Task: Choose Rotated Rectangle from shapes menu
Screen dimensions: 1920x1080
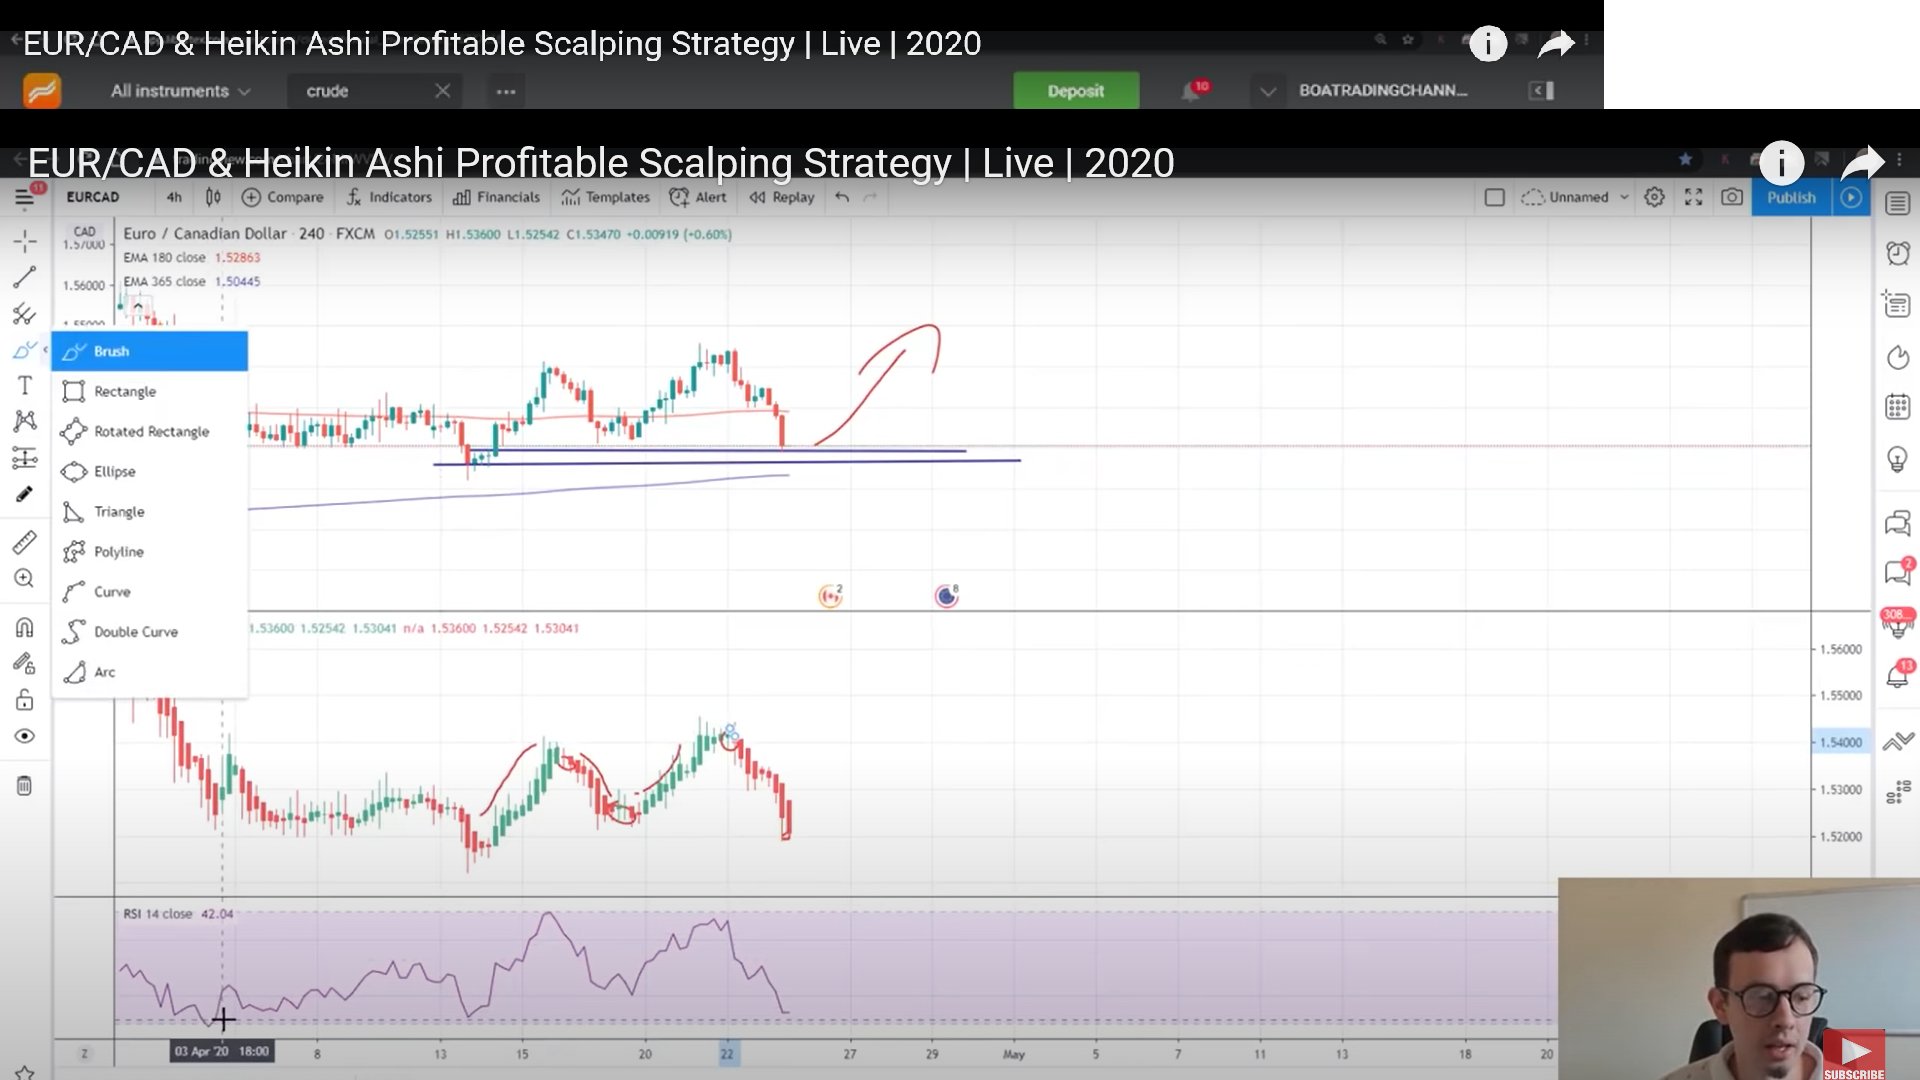Action: [150, 431]
